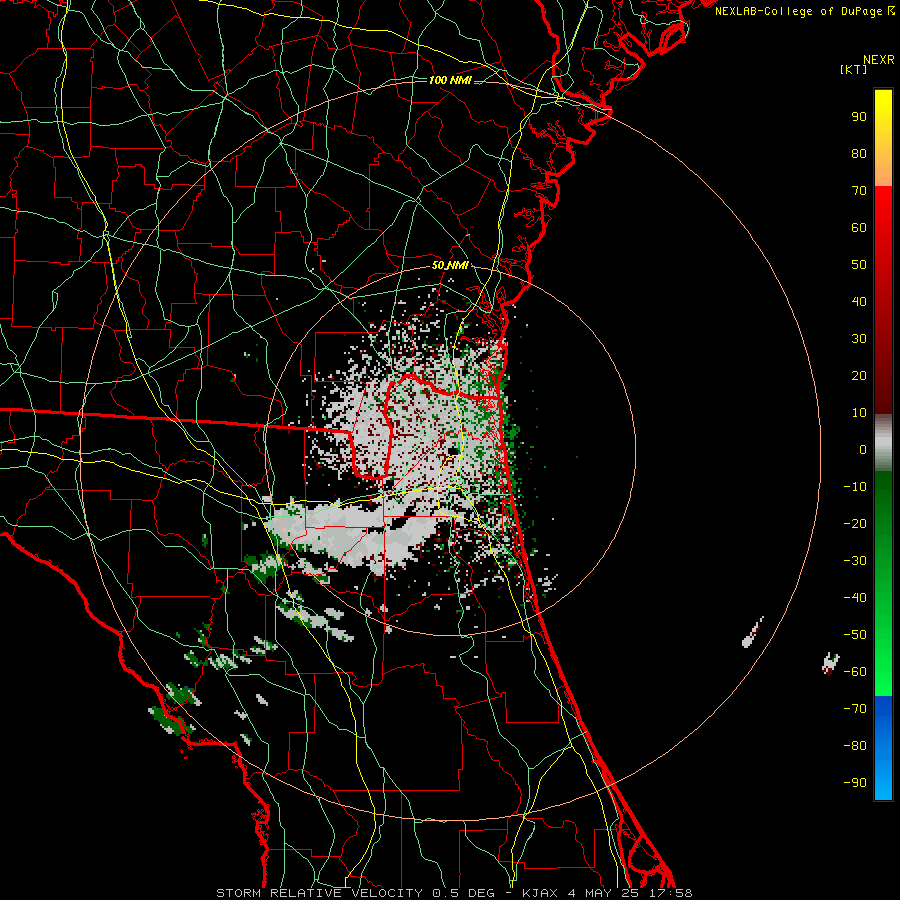Image resolution: width=900 pixels, height=900 pixels.
Task: Click the 50 NMI range ring label
Action: coord(450,265)
